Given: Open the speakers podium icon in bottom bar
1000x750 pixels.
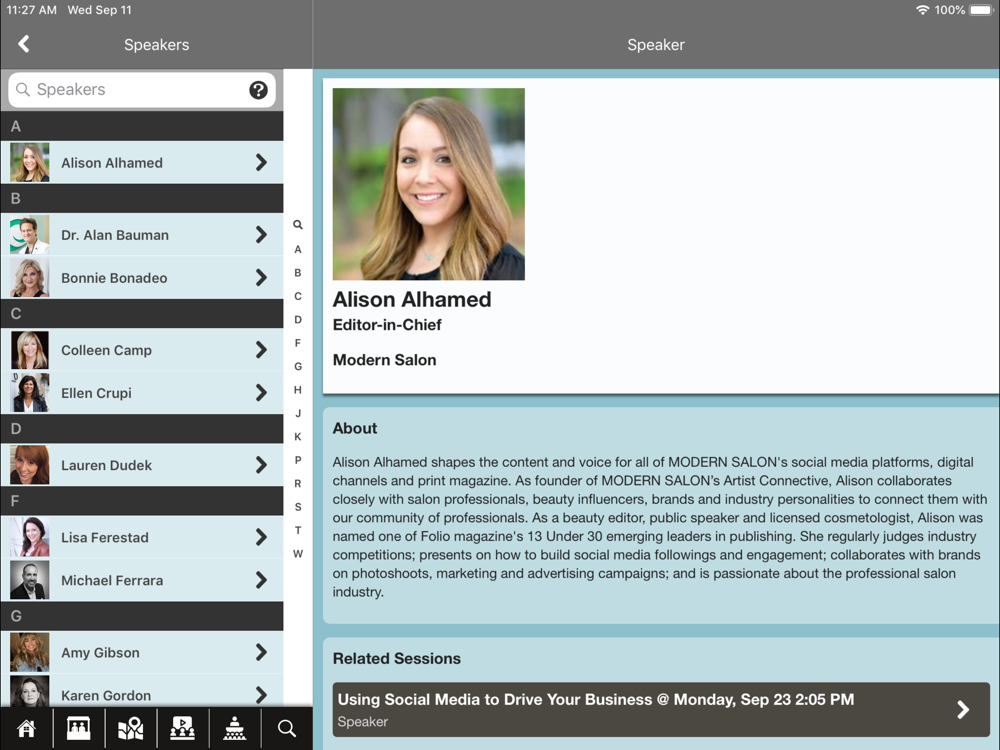Looking at the screenshot, I should (235, 728).
